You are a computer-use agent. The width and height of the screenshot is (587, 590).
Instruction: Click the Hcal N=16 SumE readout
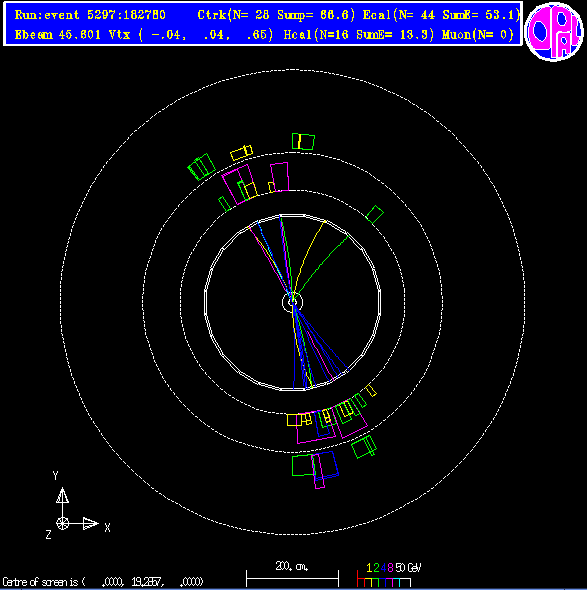(x=359, y=35)
